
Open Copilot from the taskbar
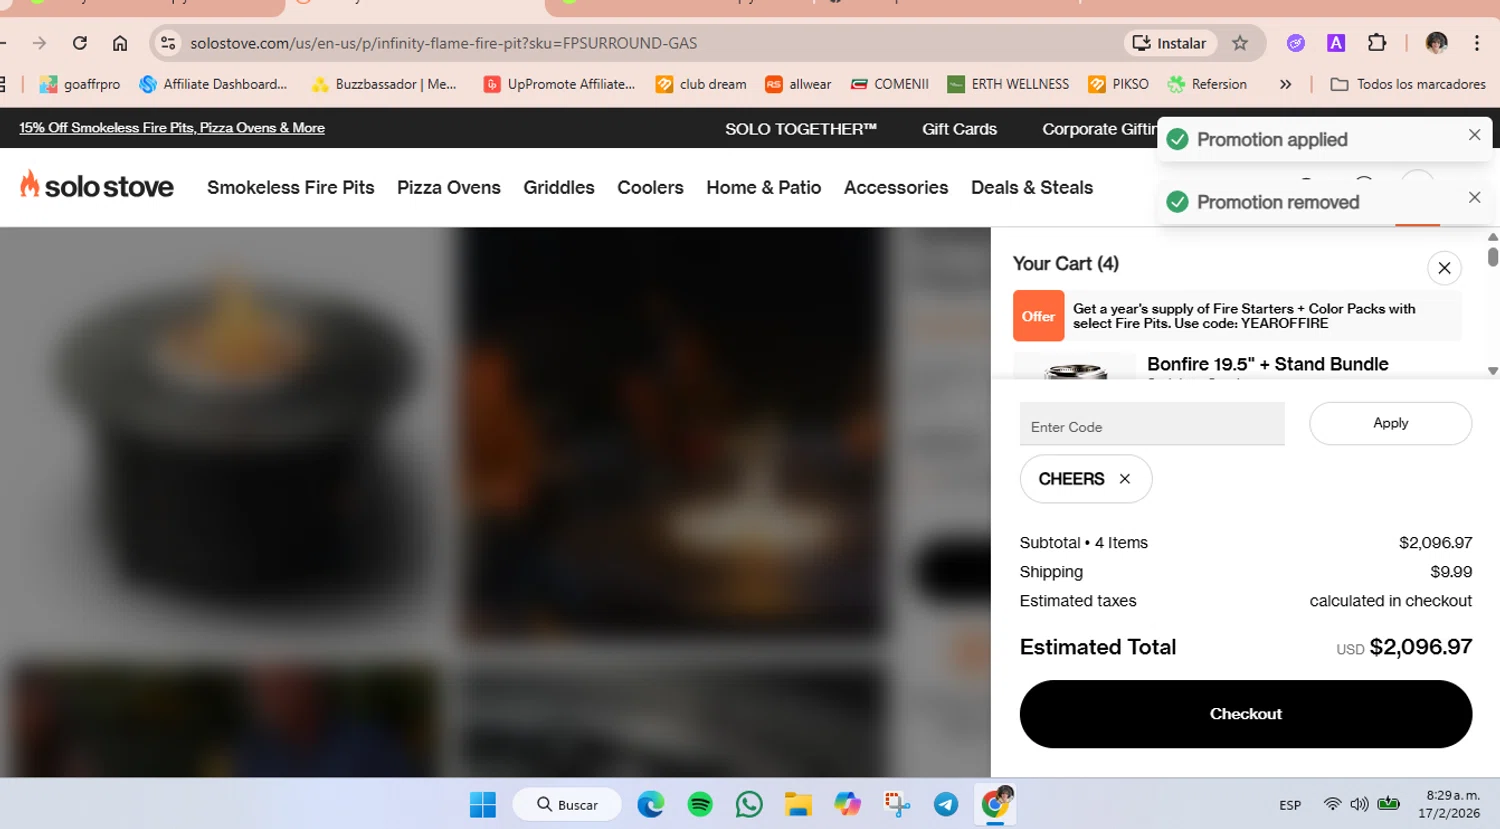click(x=847, y=804)
